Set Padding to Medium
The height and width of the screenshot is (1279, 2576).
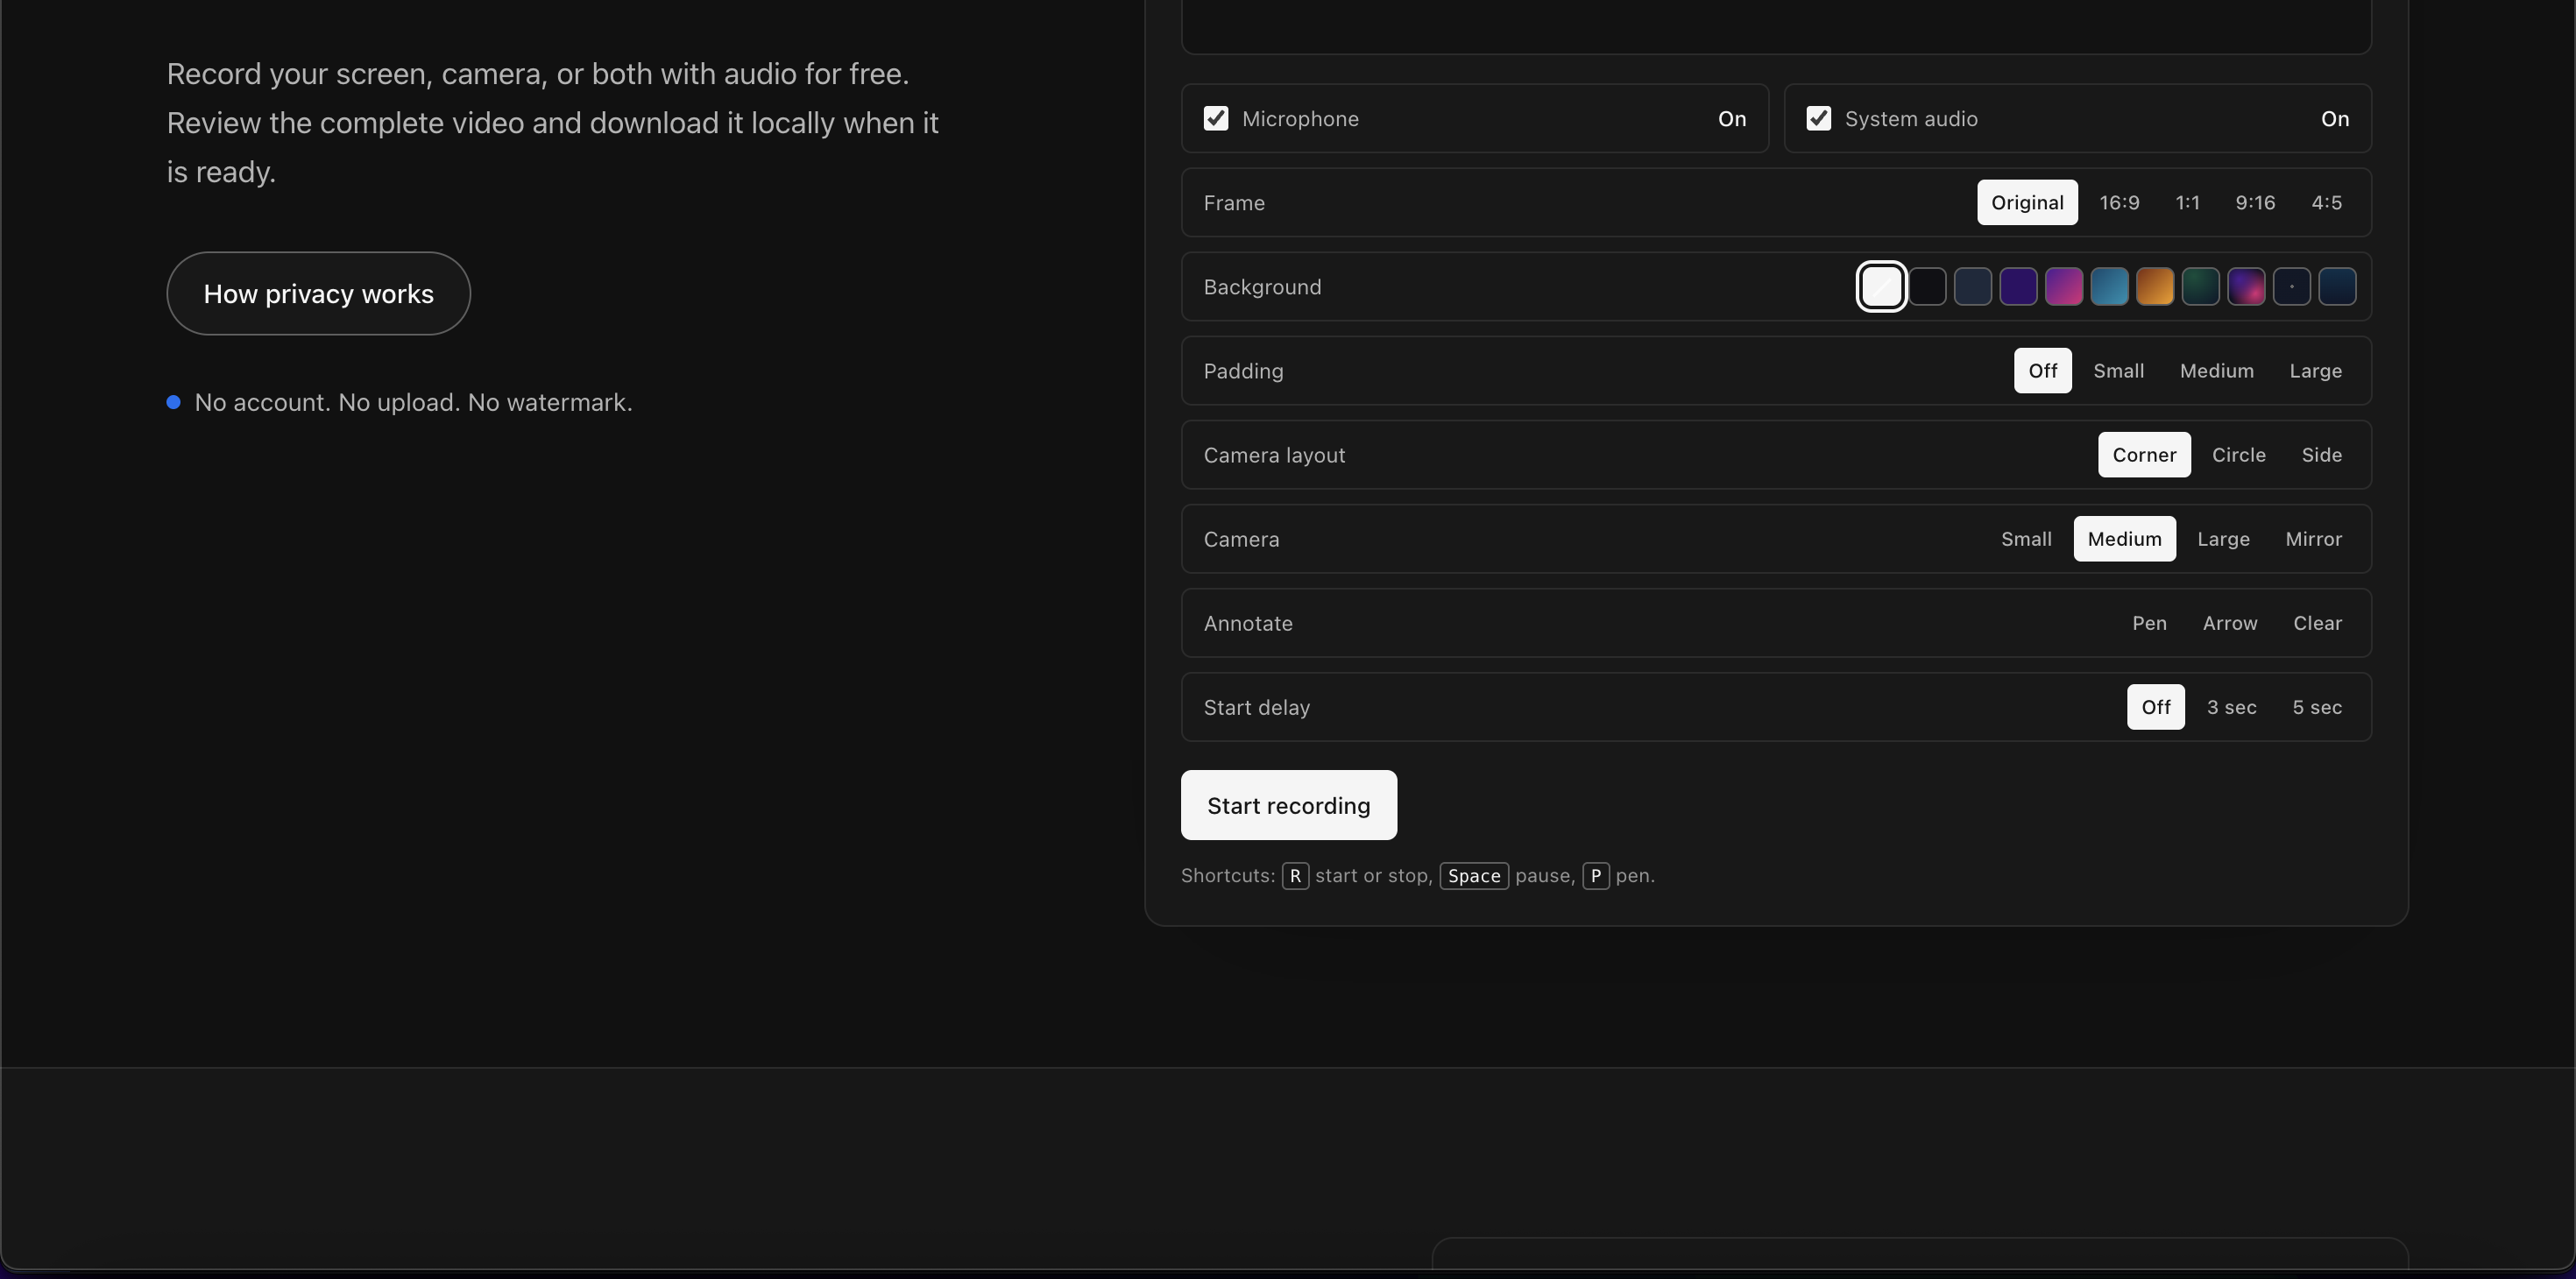2216,371
